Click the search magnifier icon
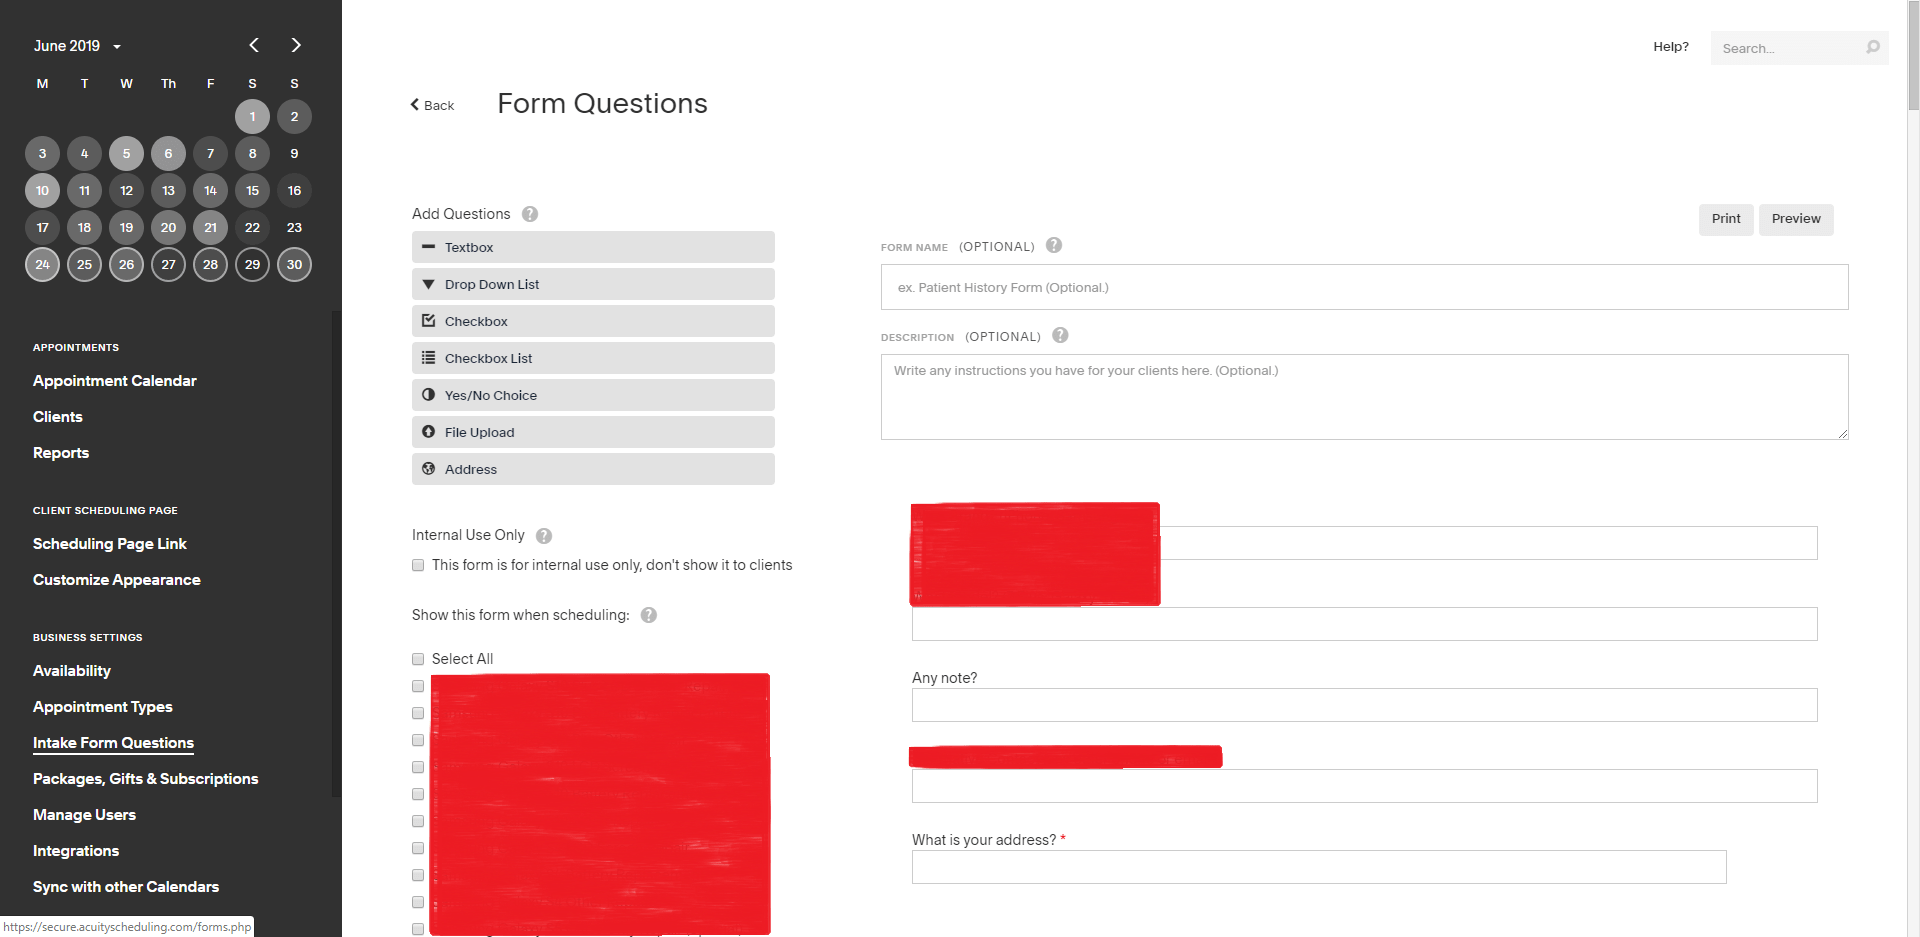 [1872, 47]
